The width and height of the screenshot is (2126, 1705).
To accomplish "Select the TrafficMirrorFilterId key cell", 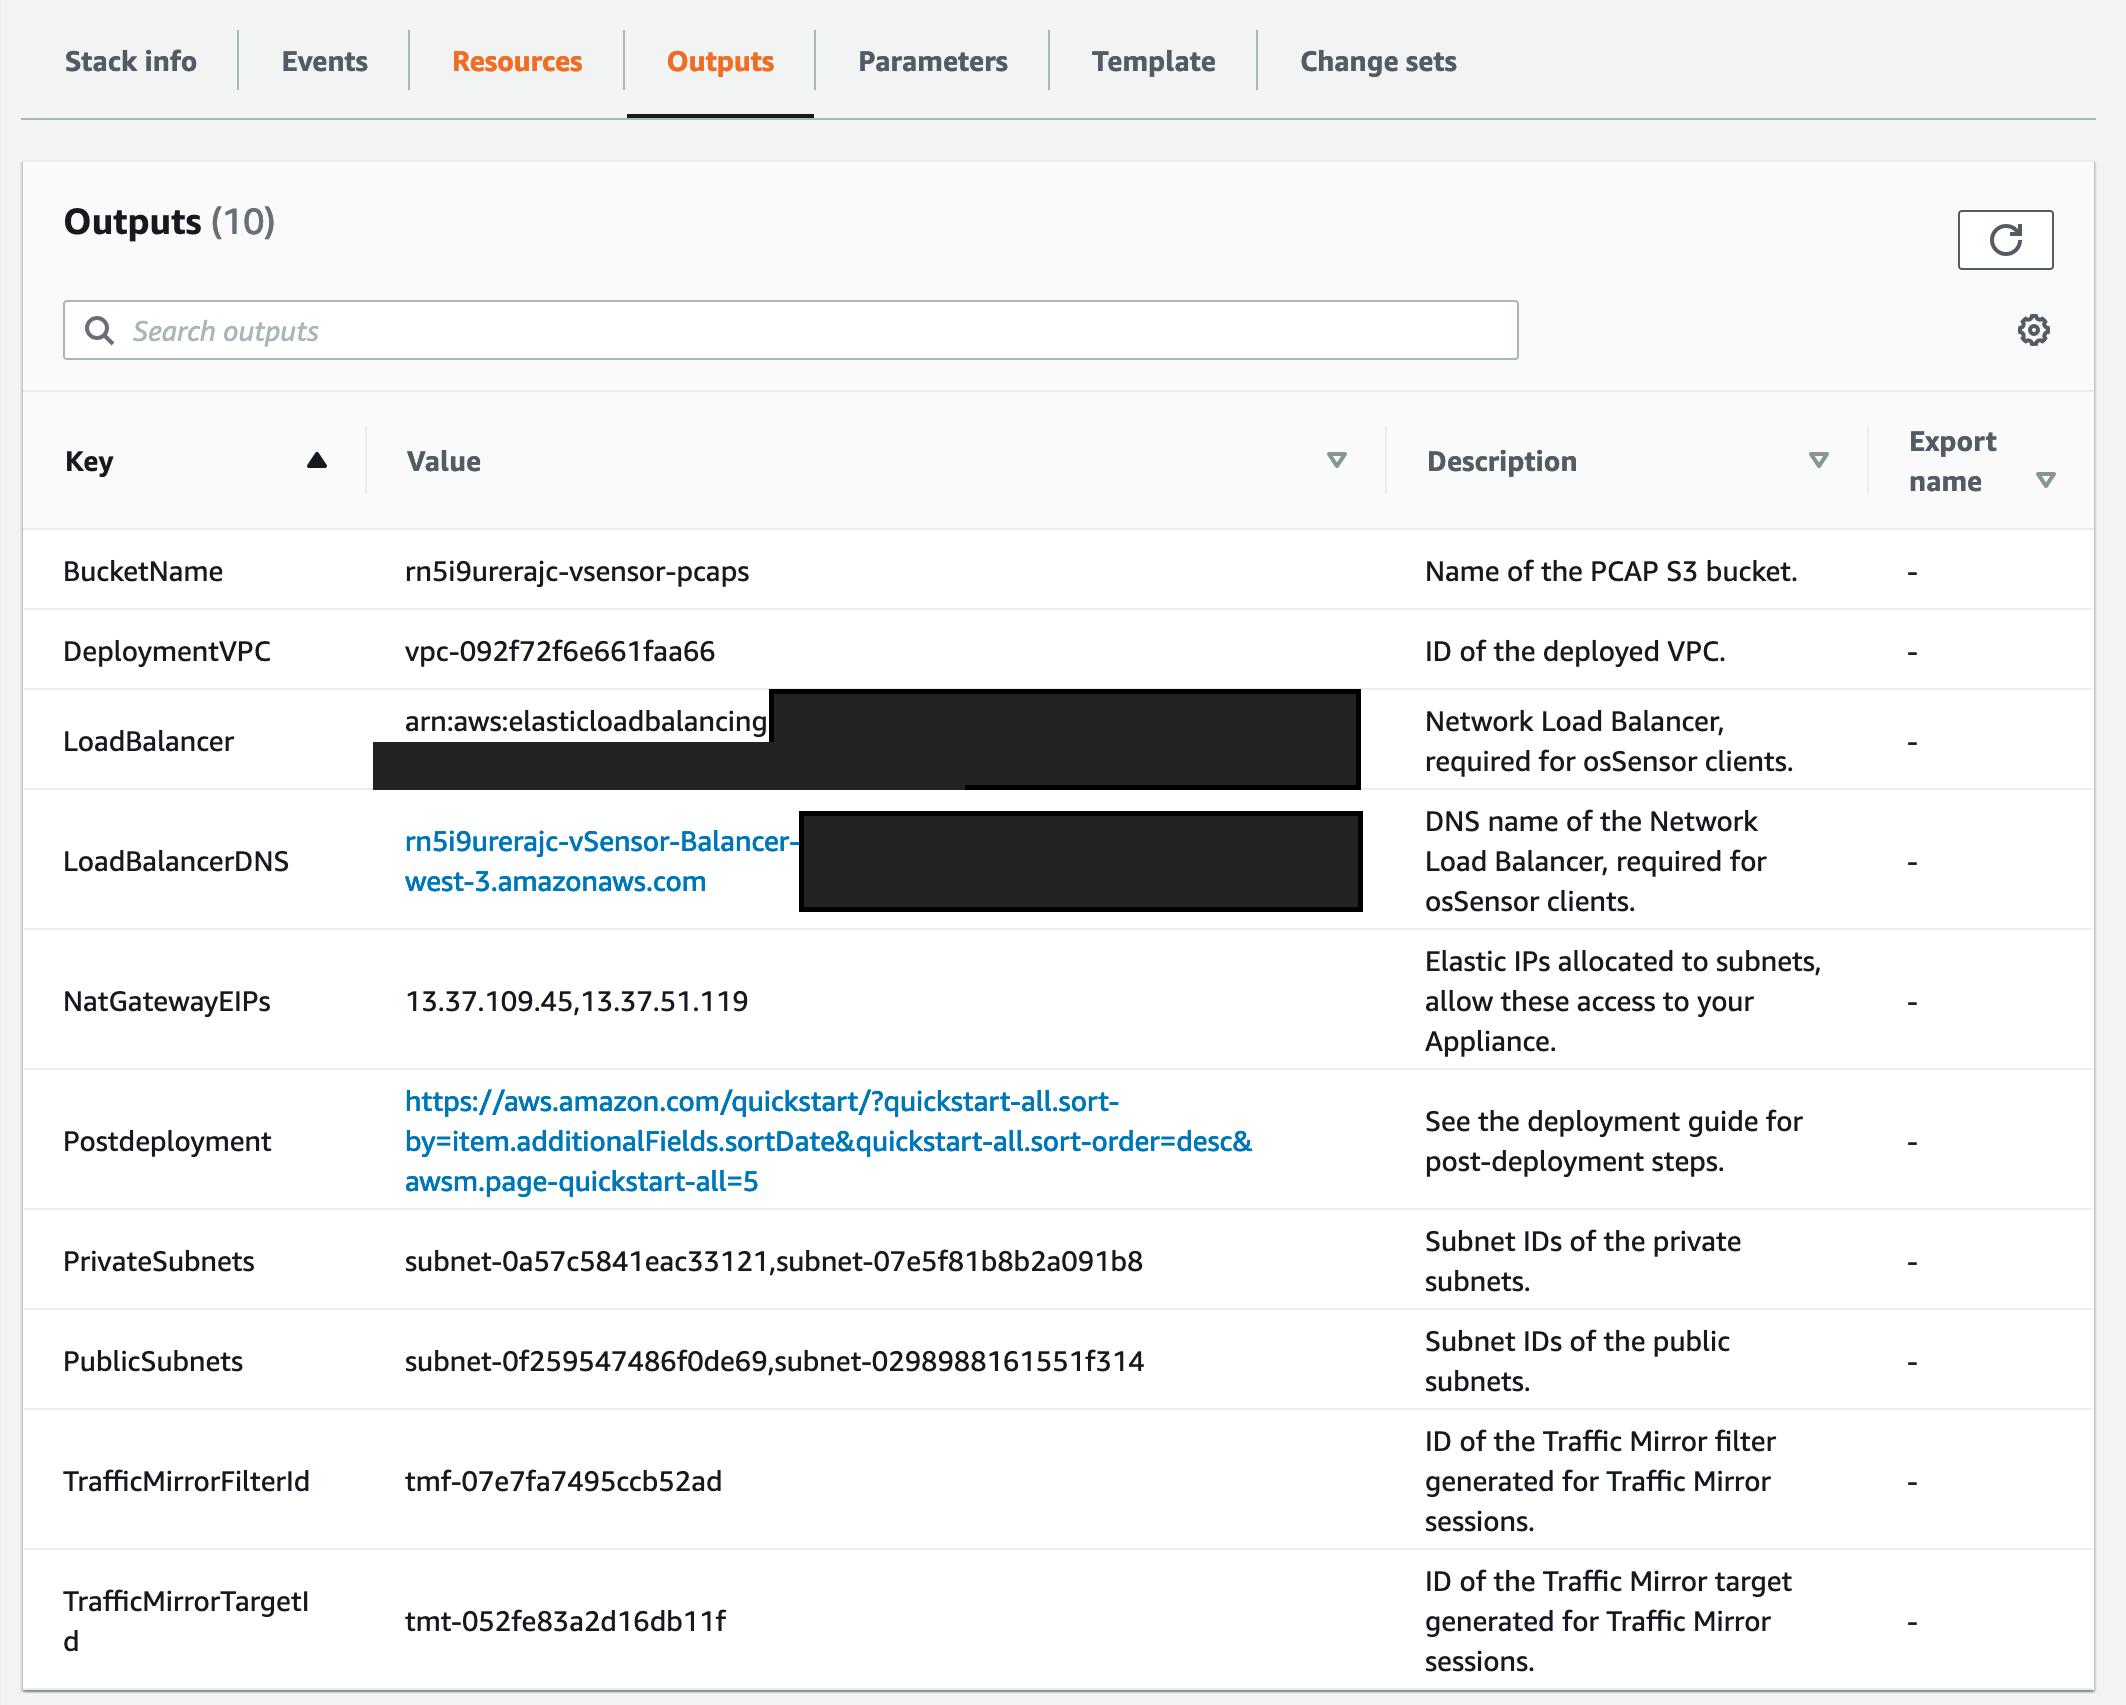I will click(186, 1481).
